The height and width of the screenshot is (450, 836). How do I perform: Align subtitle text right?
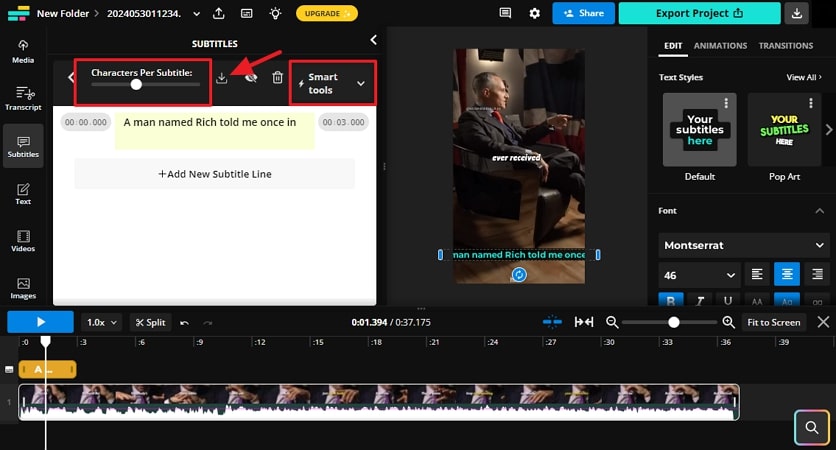pyautogui.click(x=817, y=275)
